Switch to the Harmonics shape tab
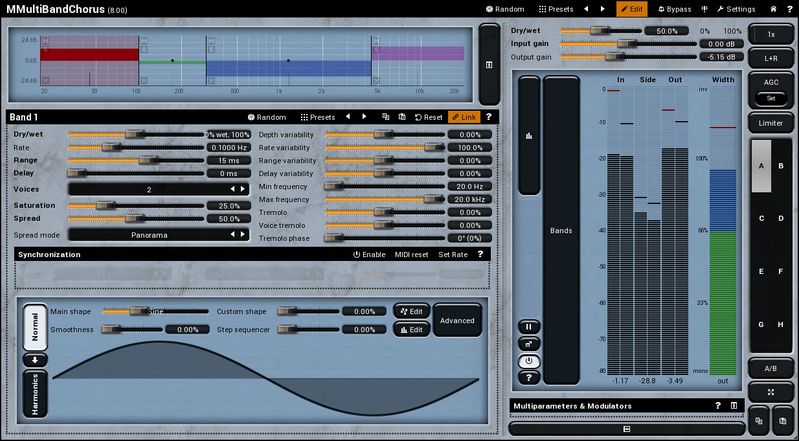This screenshot has width=800, height=441. (35, 392)
